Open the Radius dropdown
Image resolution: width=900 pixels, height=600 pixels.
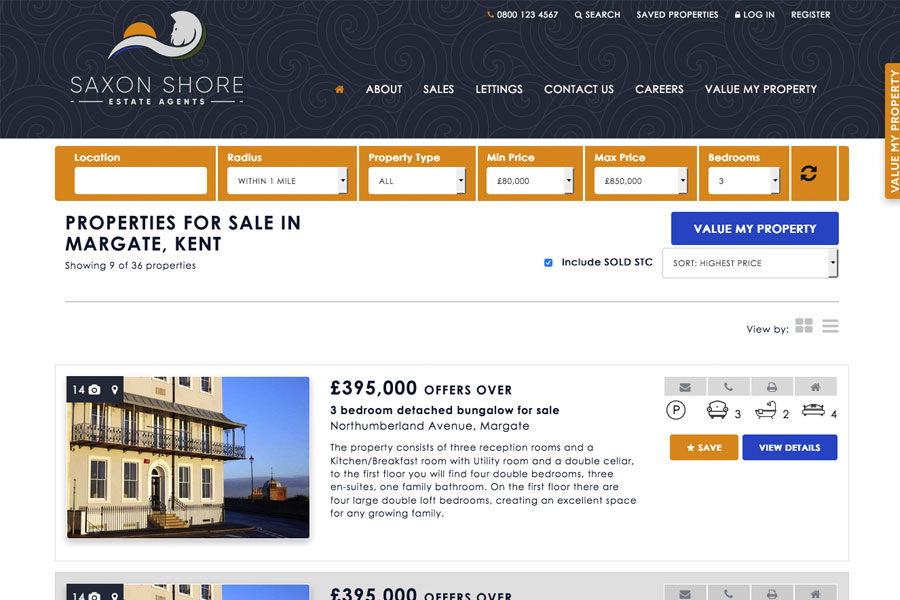click(287, 181)
